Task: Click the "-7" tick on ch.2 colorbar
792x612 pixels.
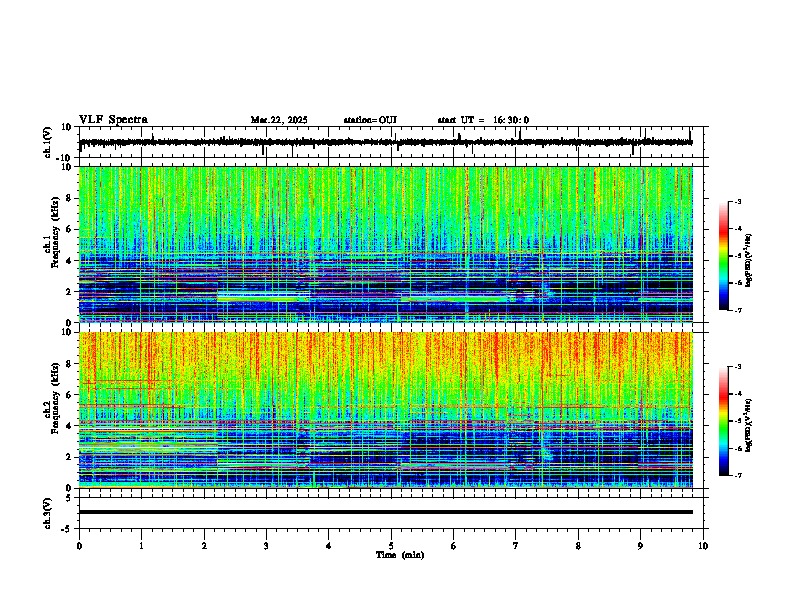Action: [x=737, y=475]
